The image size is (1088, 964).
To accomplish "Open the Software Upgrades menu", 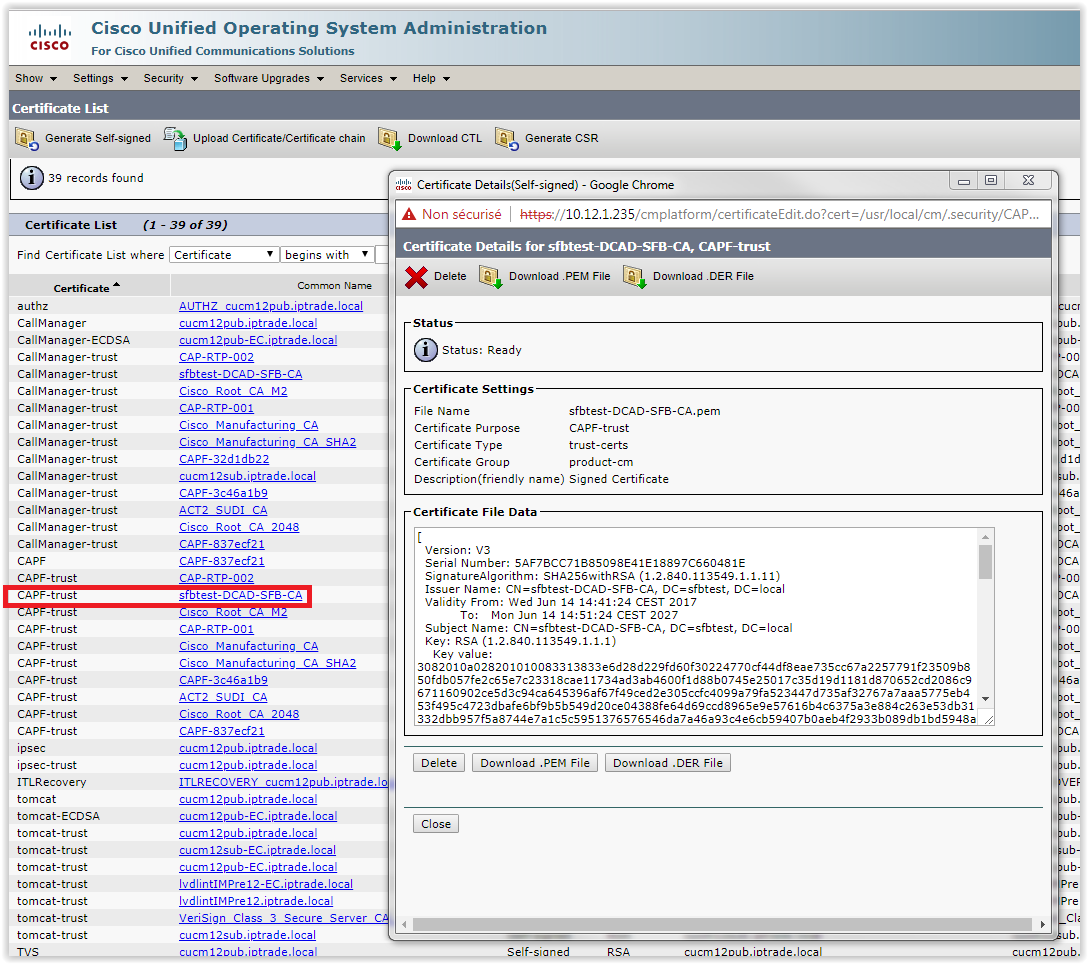I will click(269, 78).
